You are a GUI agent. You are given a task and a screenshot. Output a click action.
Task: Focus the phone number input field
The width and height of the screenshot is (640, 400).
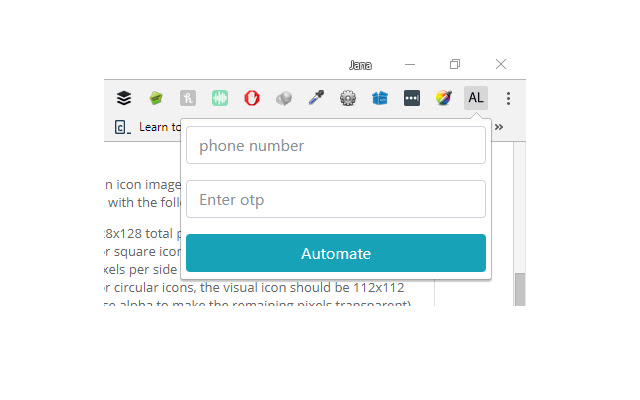336,145
